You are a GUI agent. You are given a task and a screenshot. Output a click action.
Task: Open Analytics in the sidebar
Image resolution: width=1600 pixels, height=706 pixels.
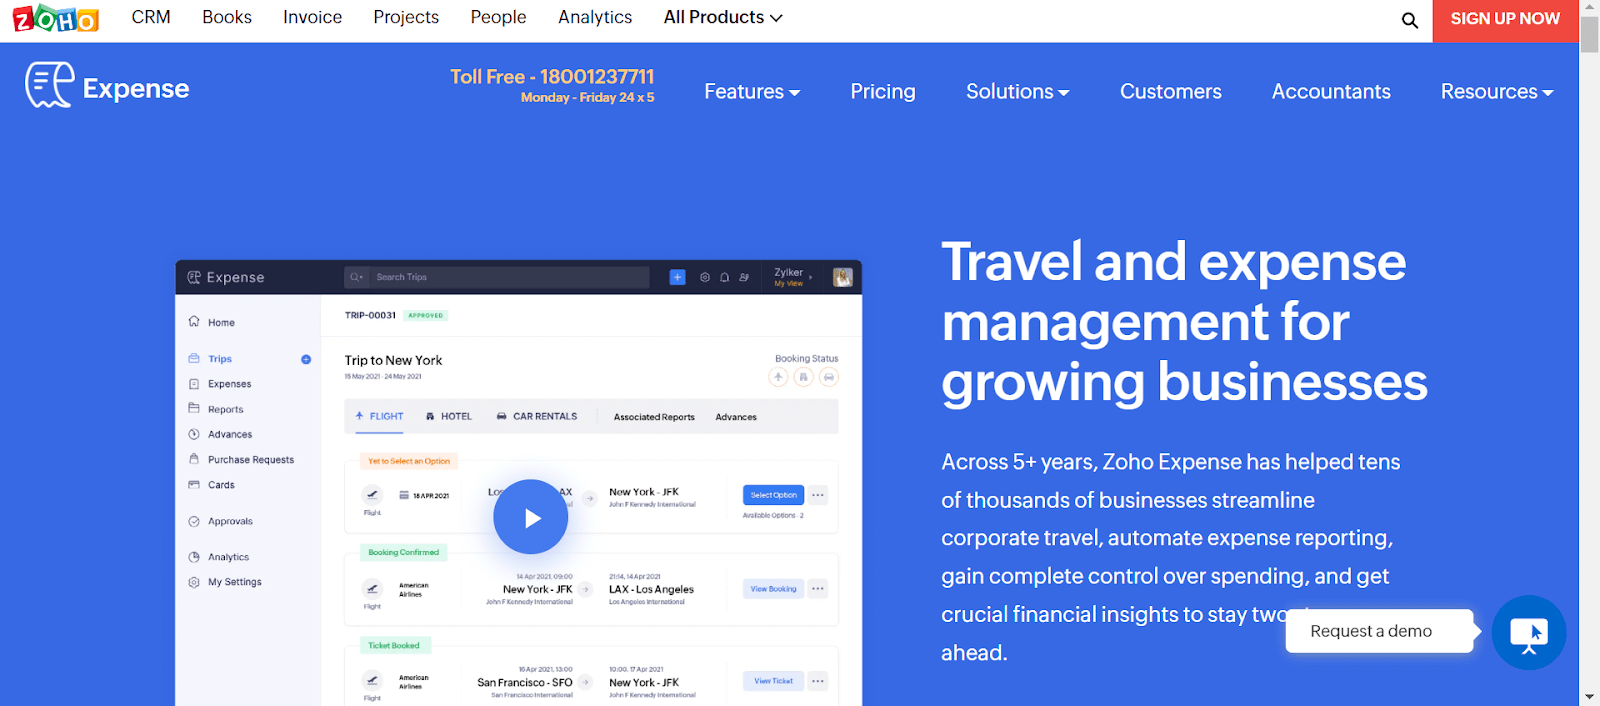pos(228,557)
